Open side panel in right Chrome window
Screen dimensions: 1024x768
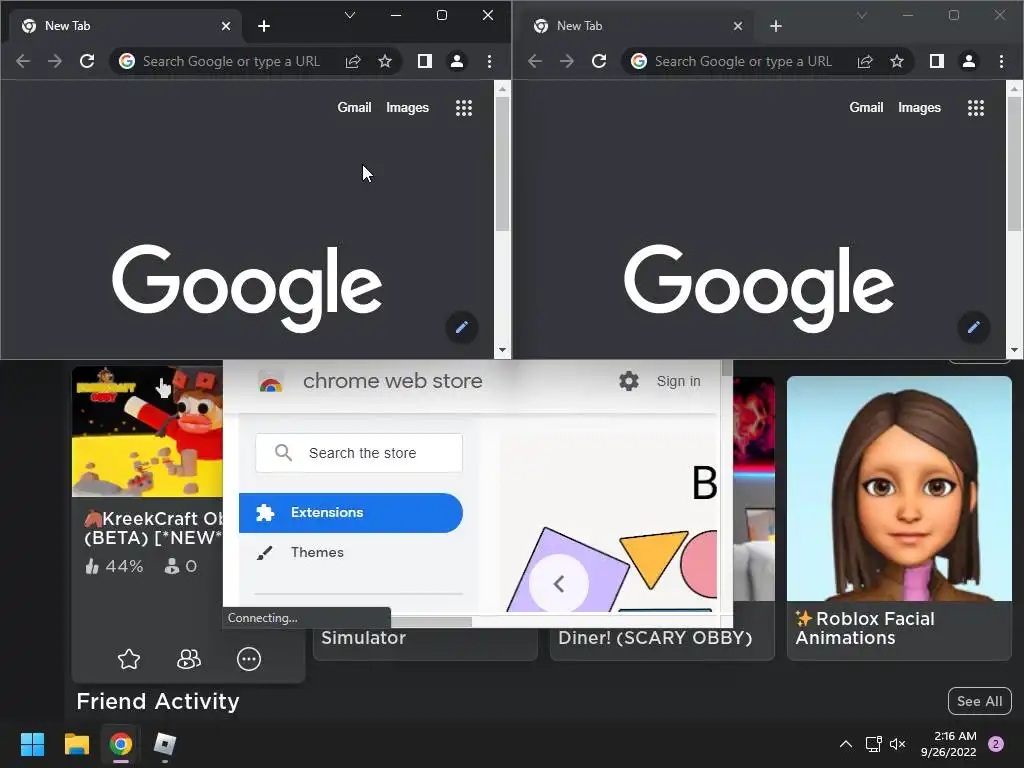tap(936, 61)
